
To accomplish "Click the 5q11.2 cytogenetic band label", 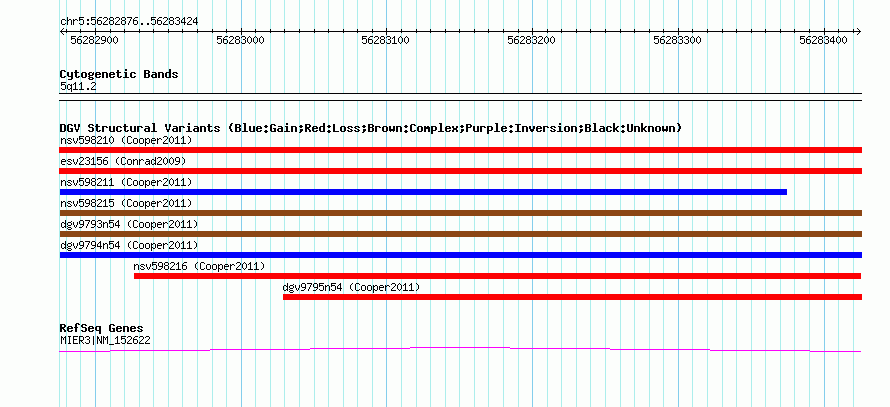I will pyautogui.click(x=76, y=87).
